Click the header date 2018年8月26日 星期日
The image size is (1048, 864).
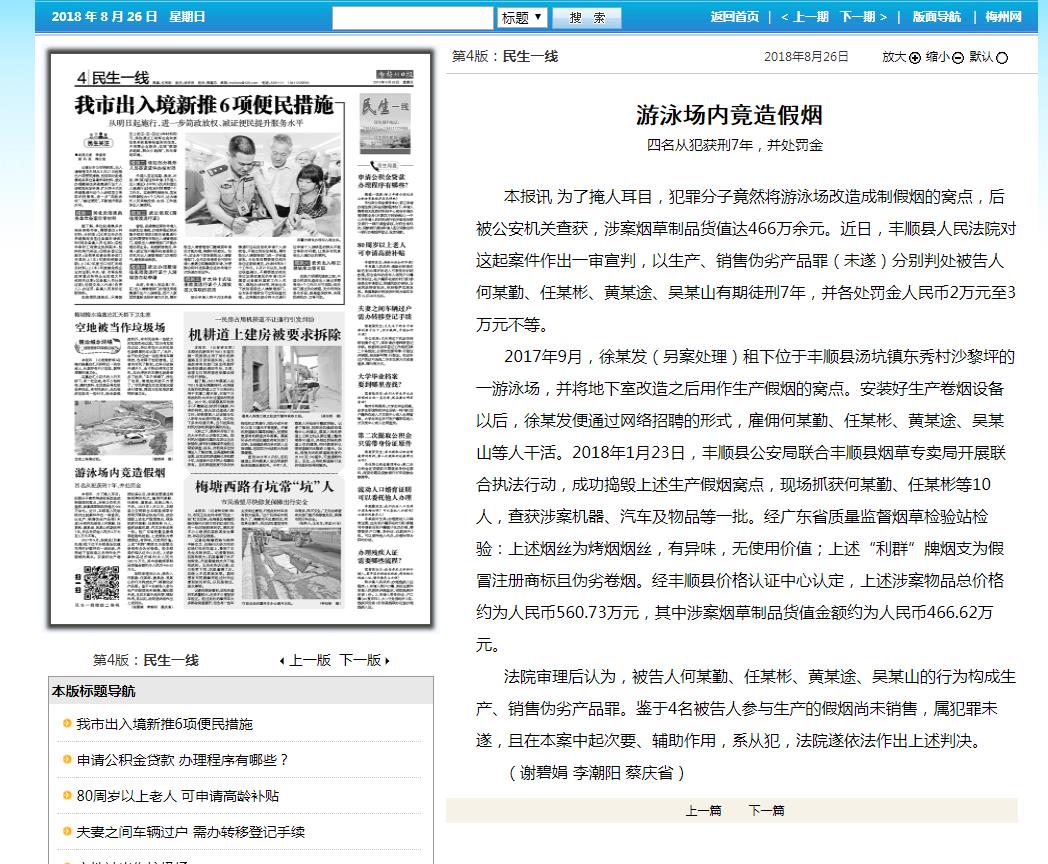click(128, 17)
